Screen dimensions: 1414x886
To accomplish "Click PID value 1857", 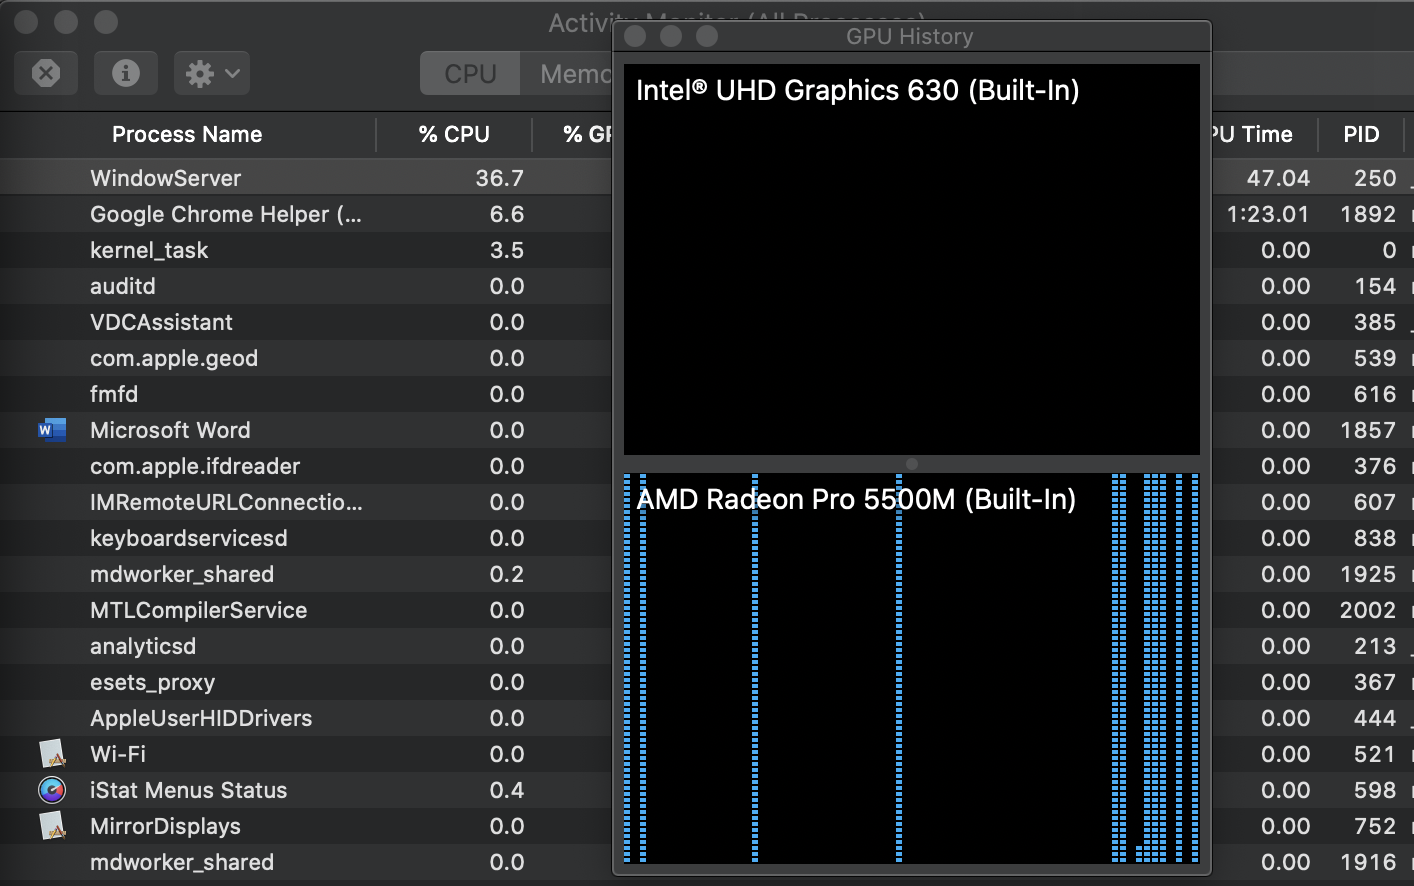I will (1368, 430).
